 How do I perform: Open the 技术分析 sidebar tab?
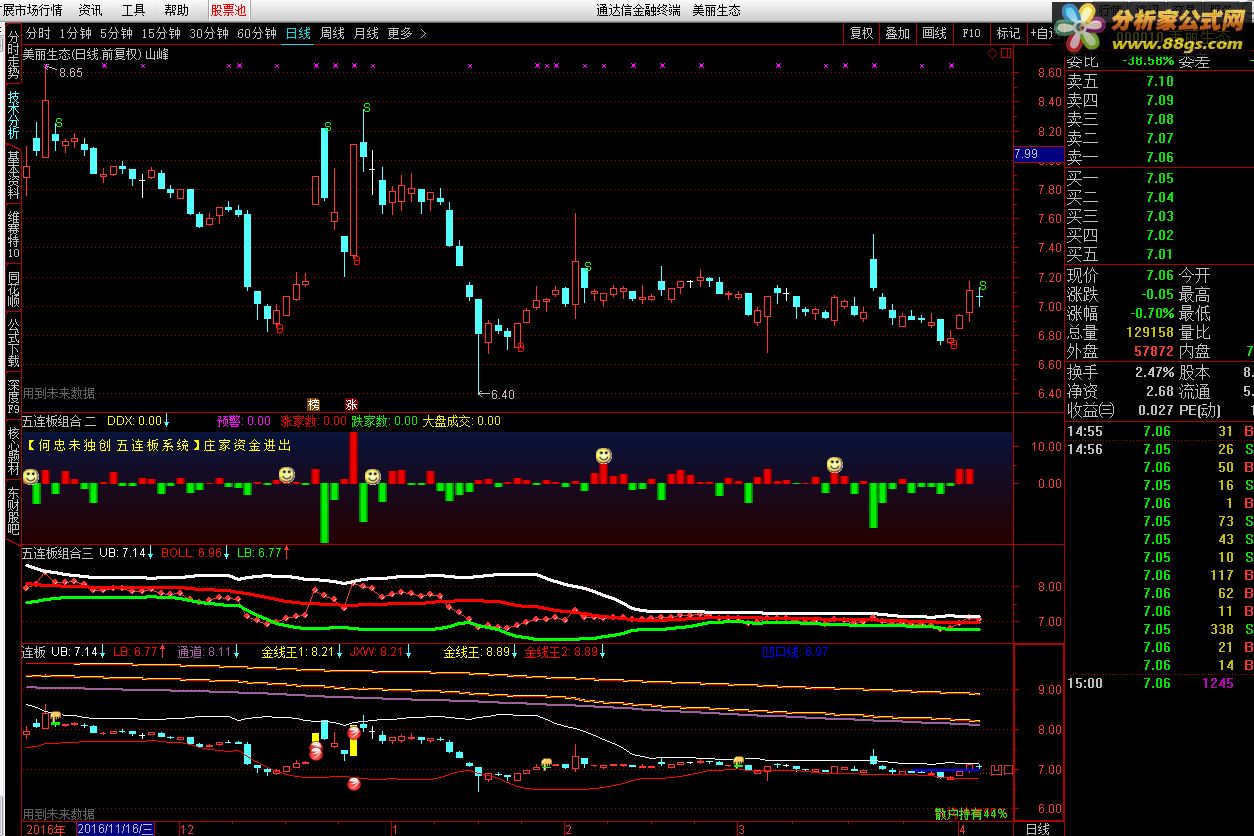13,114
